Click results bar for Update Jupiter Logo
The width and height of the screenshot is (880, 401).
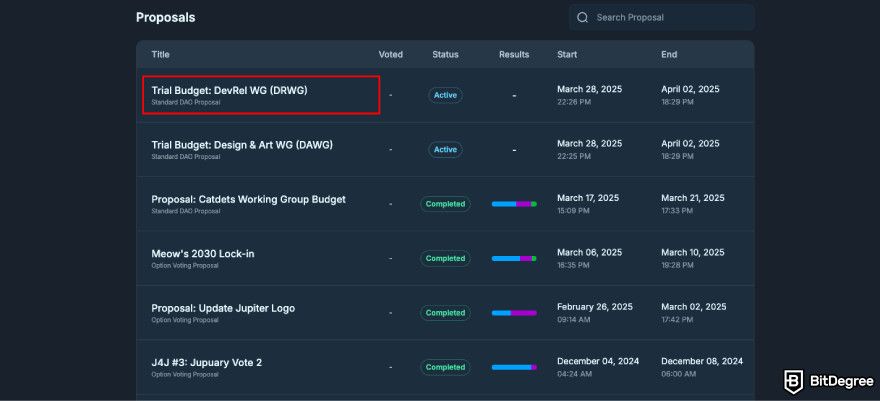pyautogui.click(x=514, y=313)
